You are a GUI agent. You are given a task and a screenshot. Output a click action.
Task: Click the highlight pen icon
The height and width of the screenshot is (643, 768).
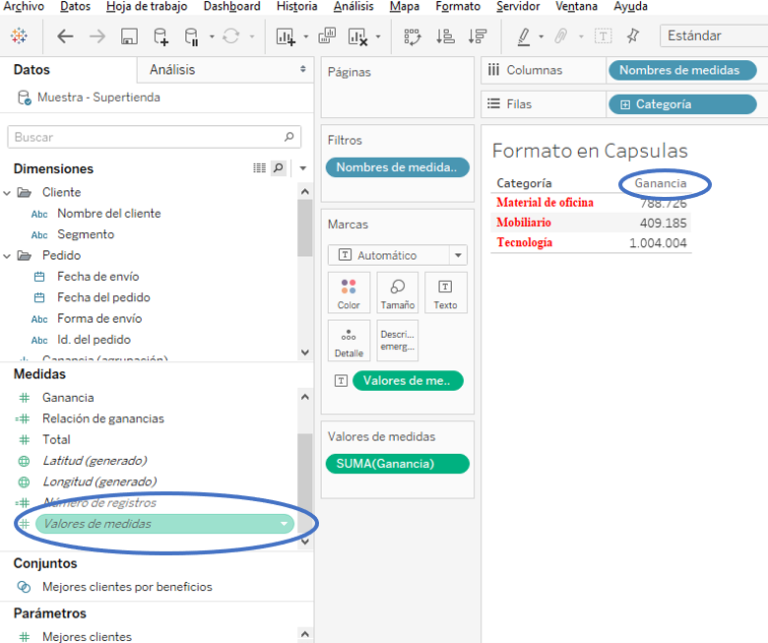click(523, 37)
